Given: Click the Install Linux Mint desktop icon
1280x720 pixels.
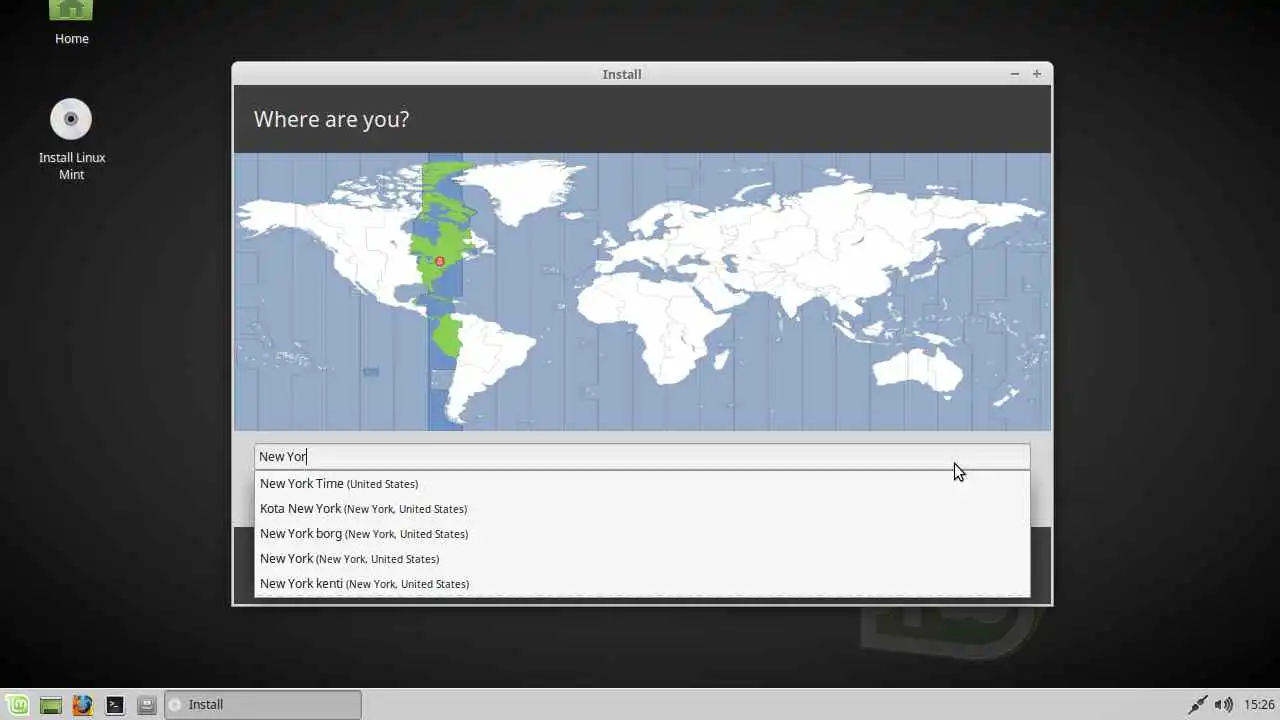Looking at the screenshot, I should click(x=72, y=140).
